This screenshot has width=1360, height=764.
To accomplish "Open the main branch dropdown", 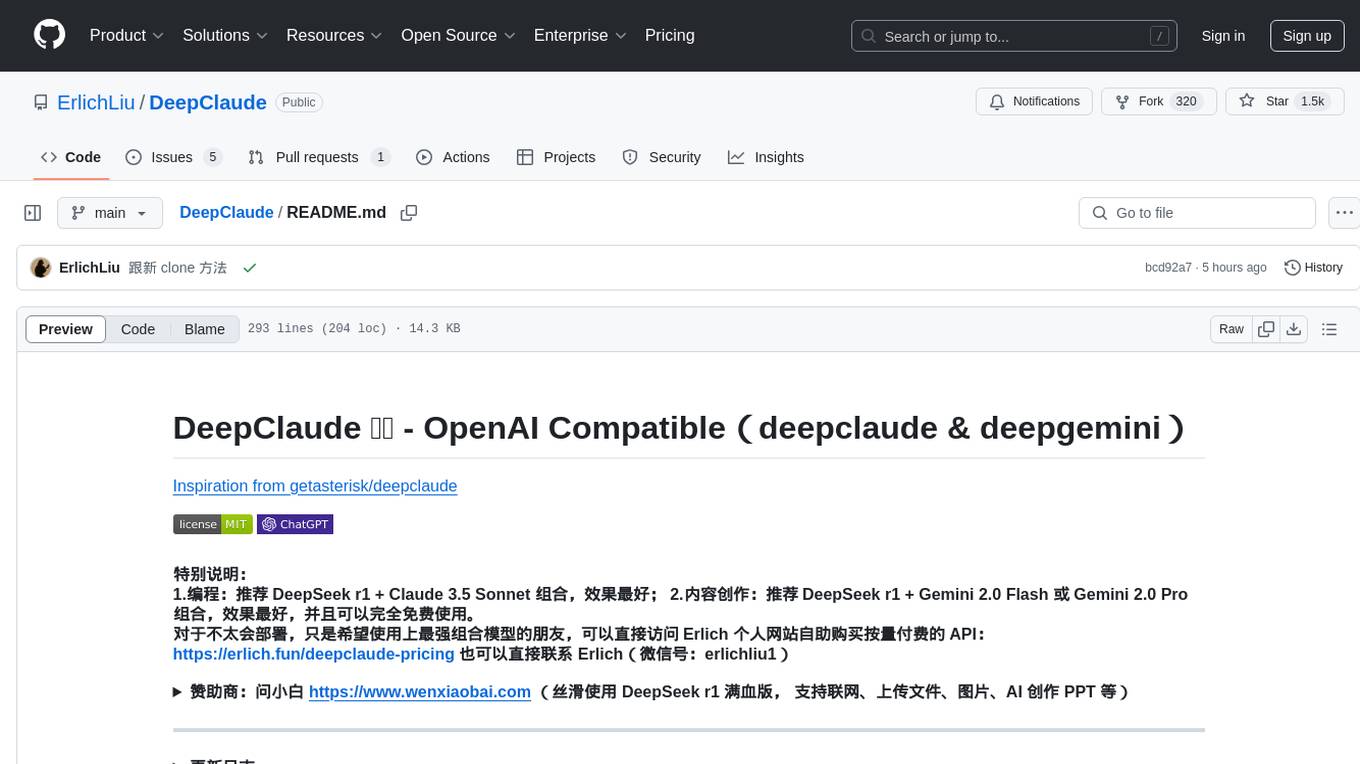I will [110, 213].
